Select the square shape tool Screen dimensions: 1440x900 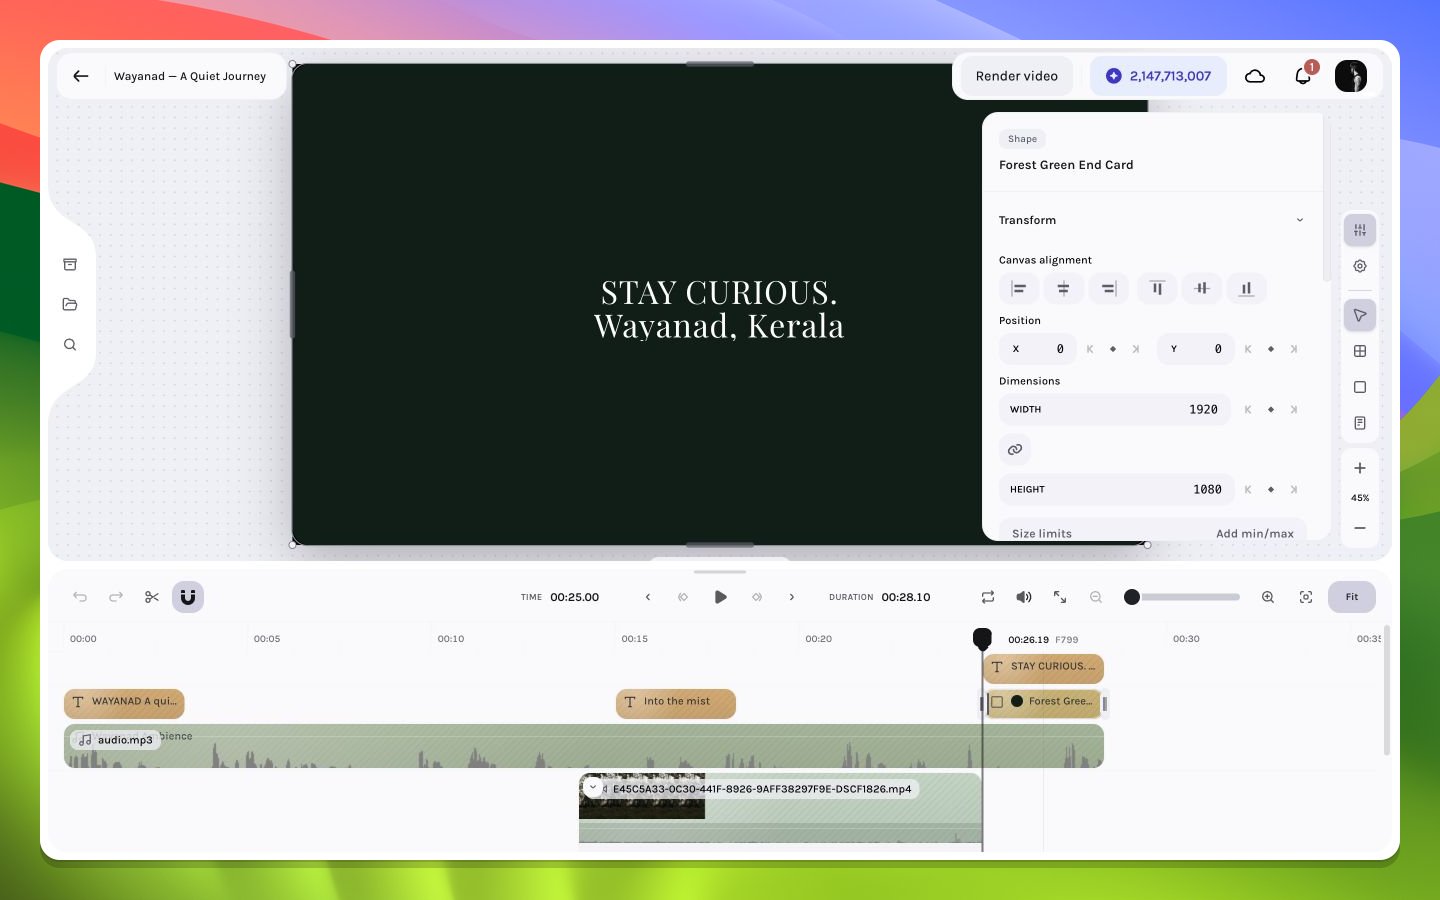[1360, 387]
